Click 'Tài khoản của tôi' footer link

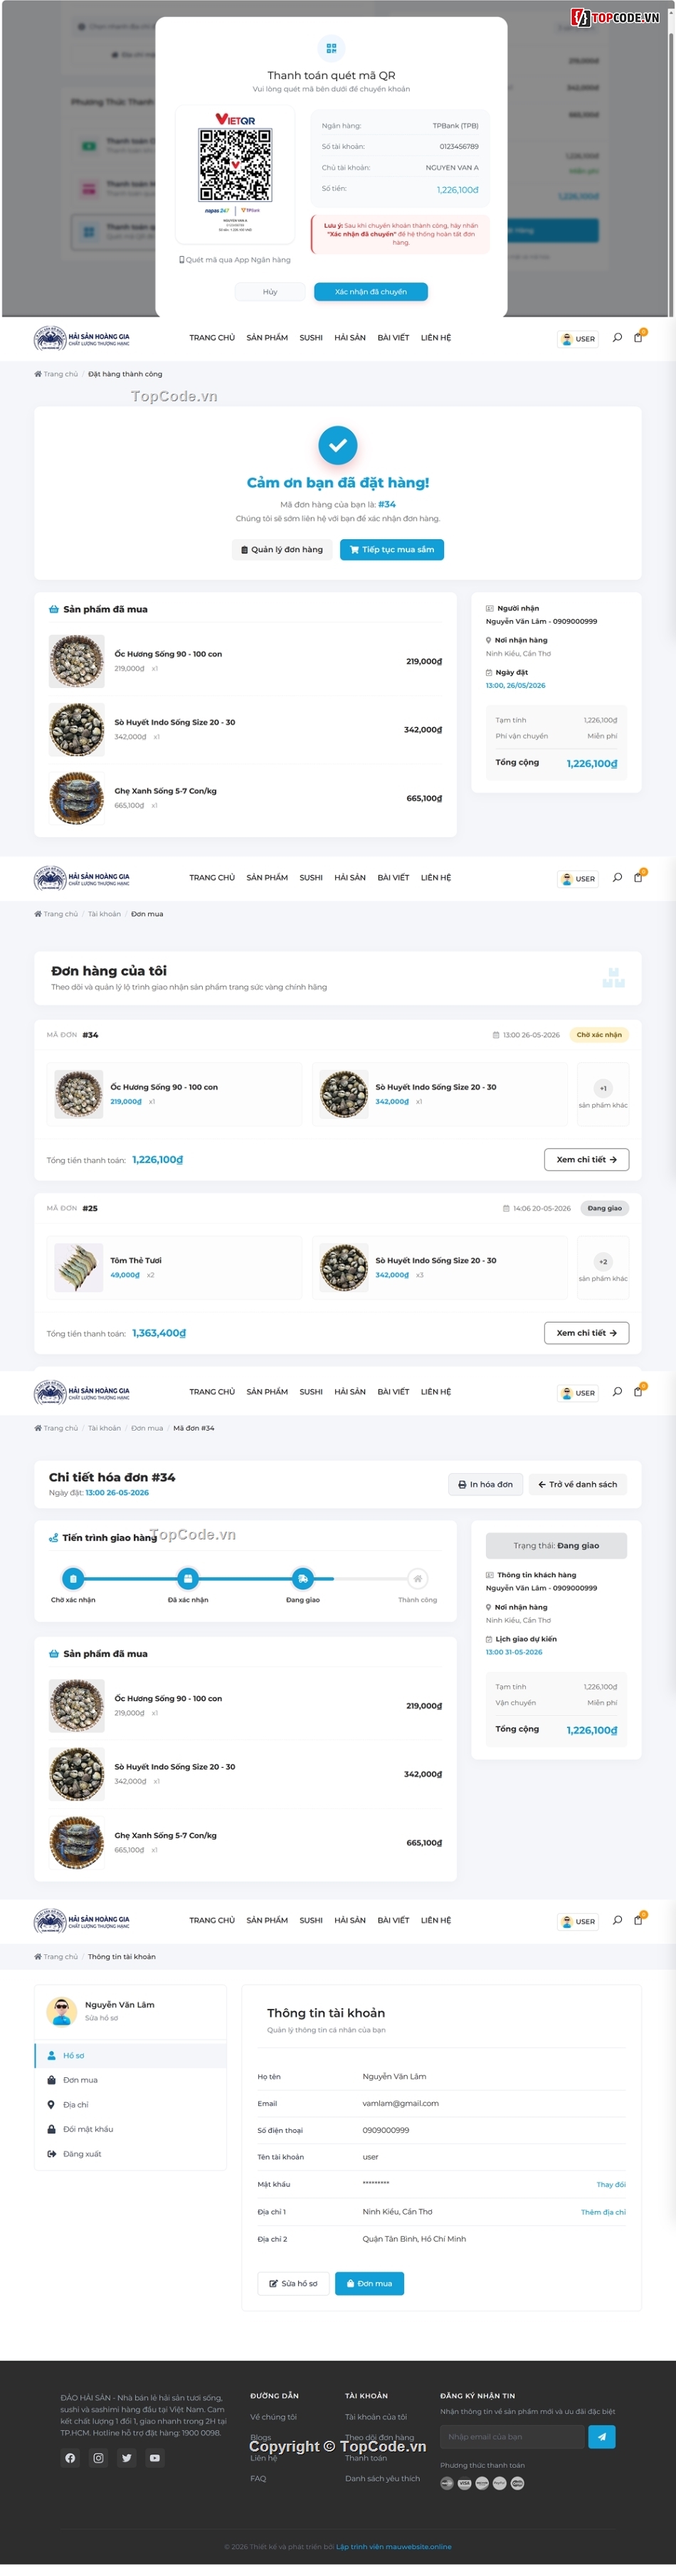376,2417
